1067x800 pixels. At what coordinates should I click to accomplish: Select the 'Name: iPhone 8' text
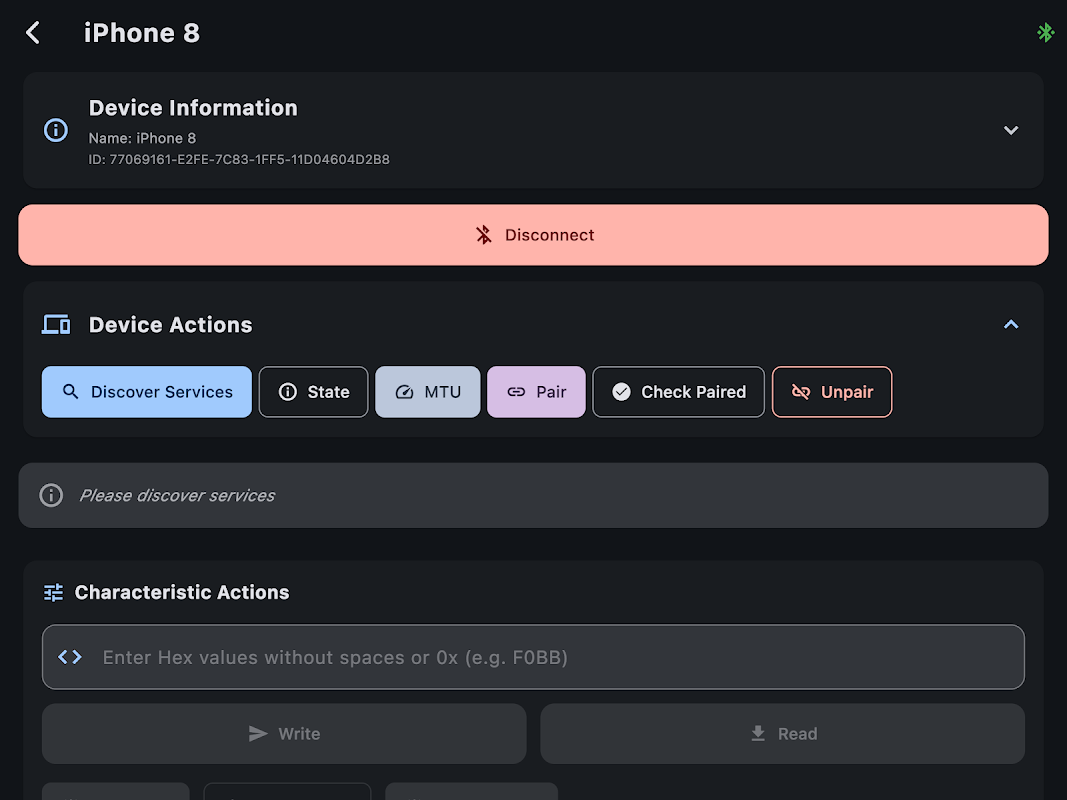click(x=142, y=138)
